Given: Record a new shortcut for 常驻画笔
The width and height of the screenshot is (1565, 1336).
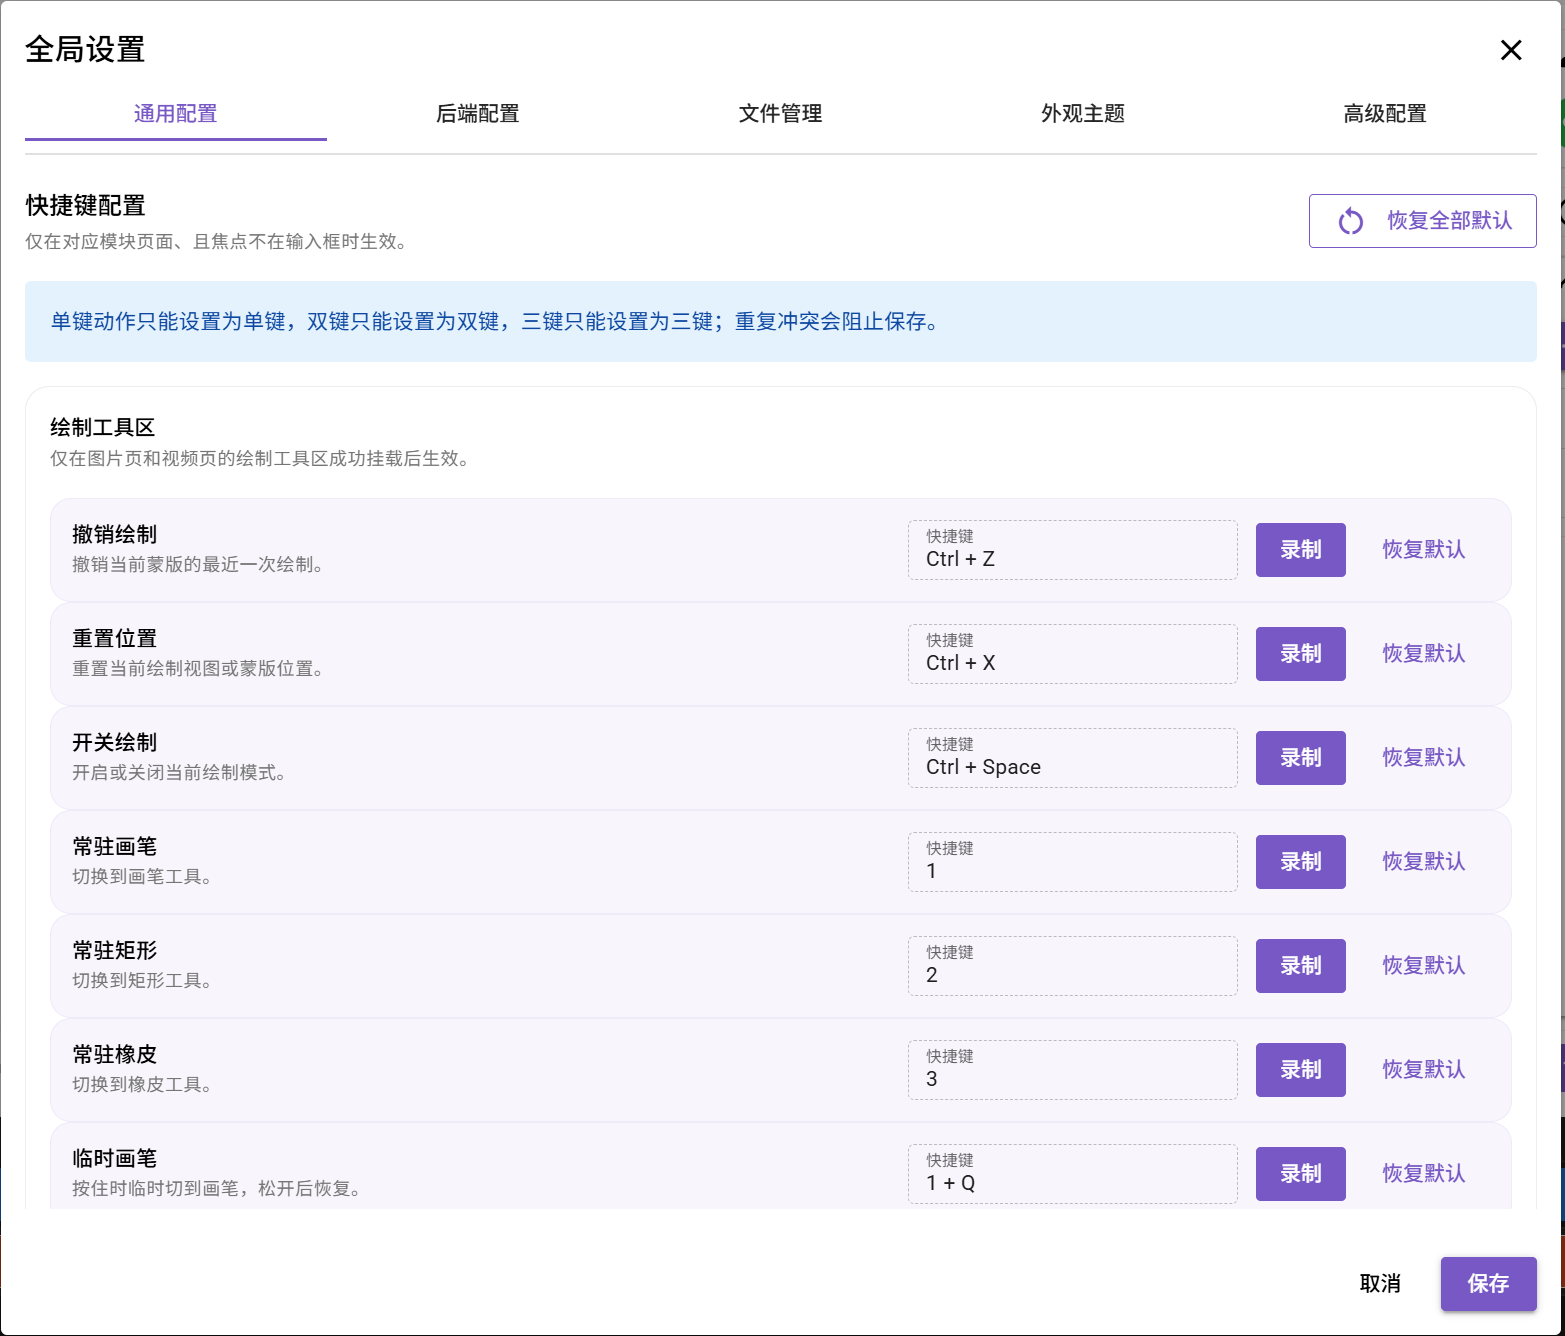Looking at the screenshot, I should (x=1300, y=862).
